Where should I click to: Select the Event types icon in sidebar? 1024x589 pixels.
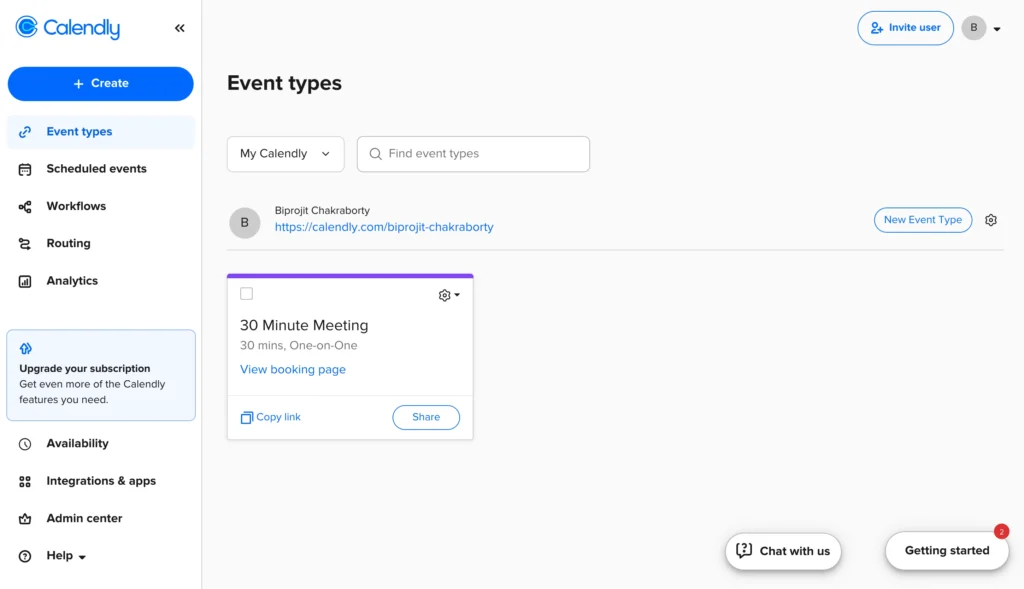tap(27, 131)
